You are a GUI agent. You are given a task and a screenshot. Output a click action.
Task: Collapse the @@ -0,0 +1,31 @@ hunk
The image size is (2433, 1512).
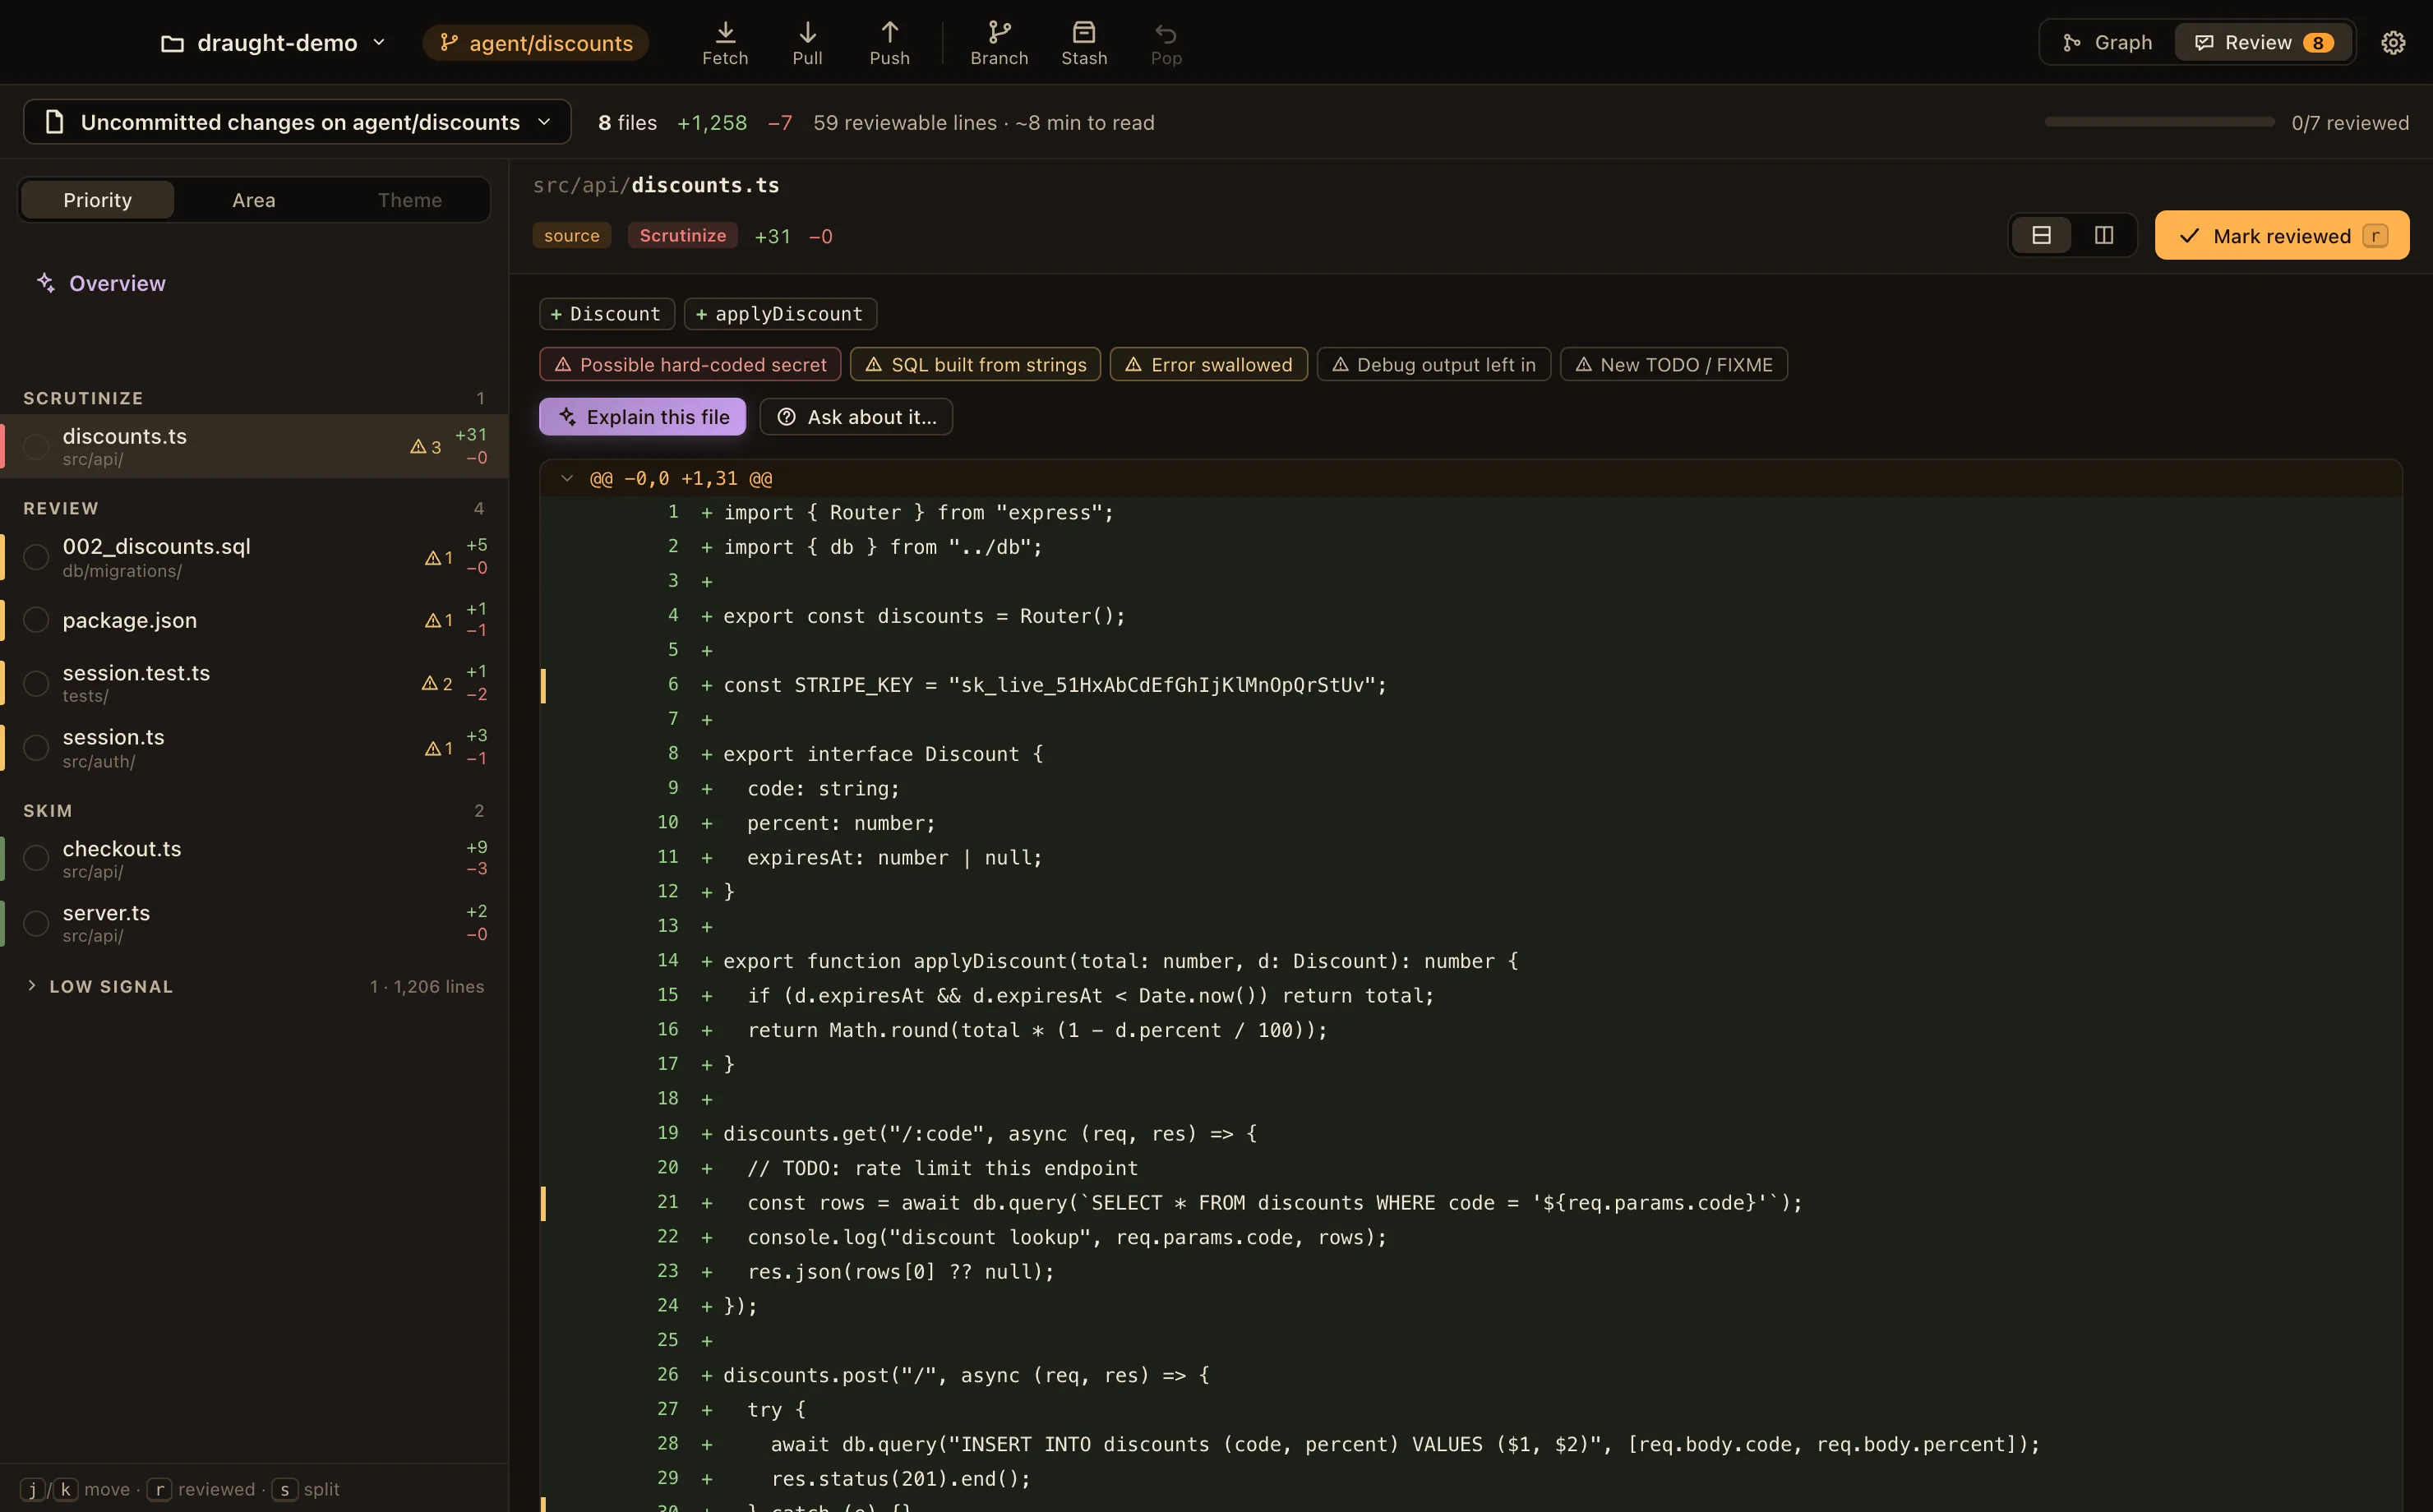pos(567,478)
